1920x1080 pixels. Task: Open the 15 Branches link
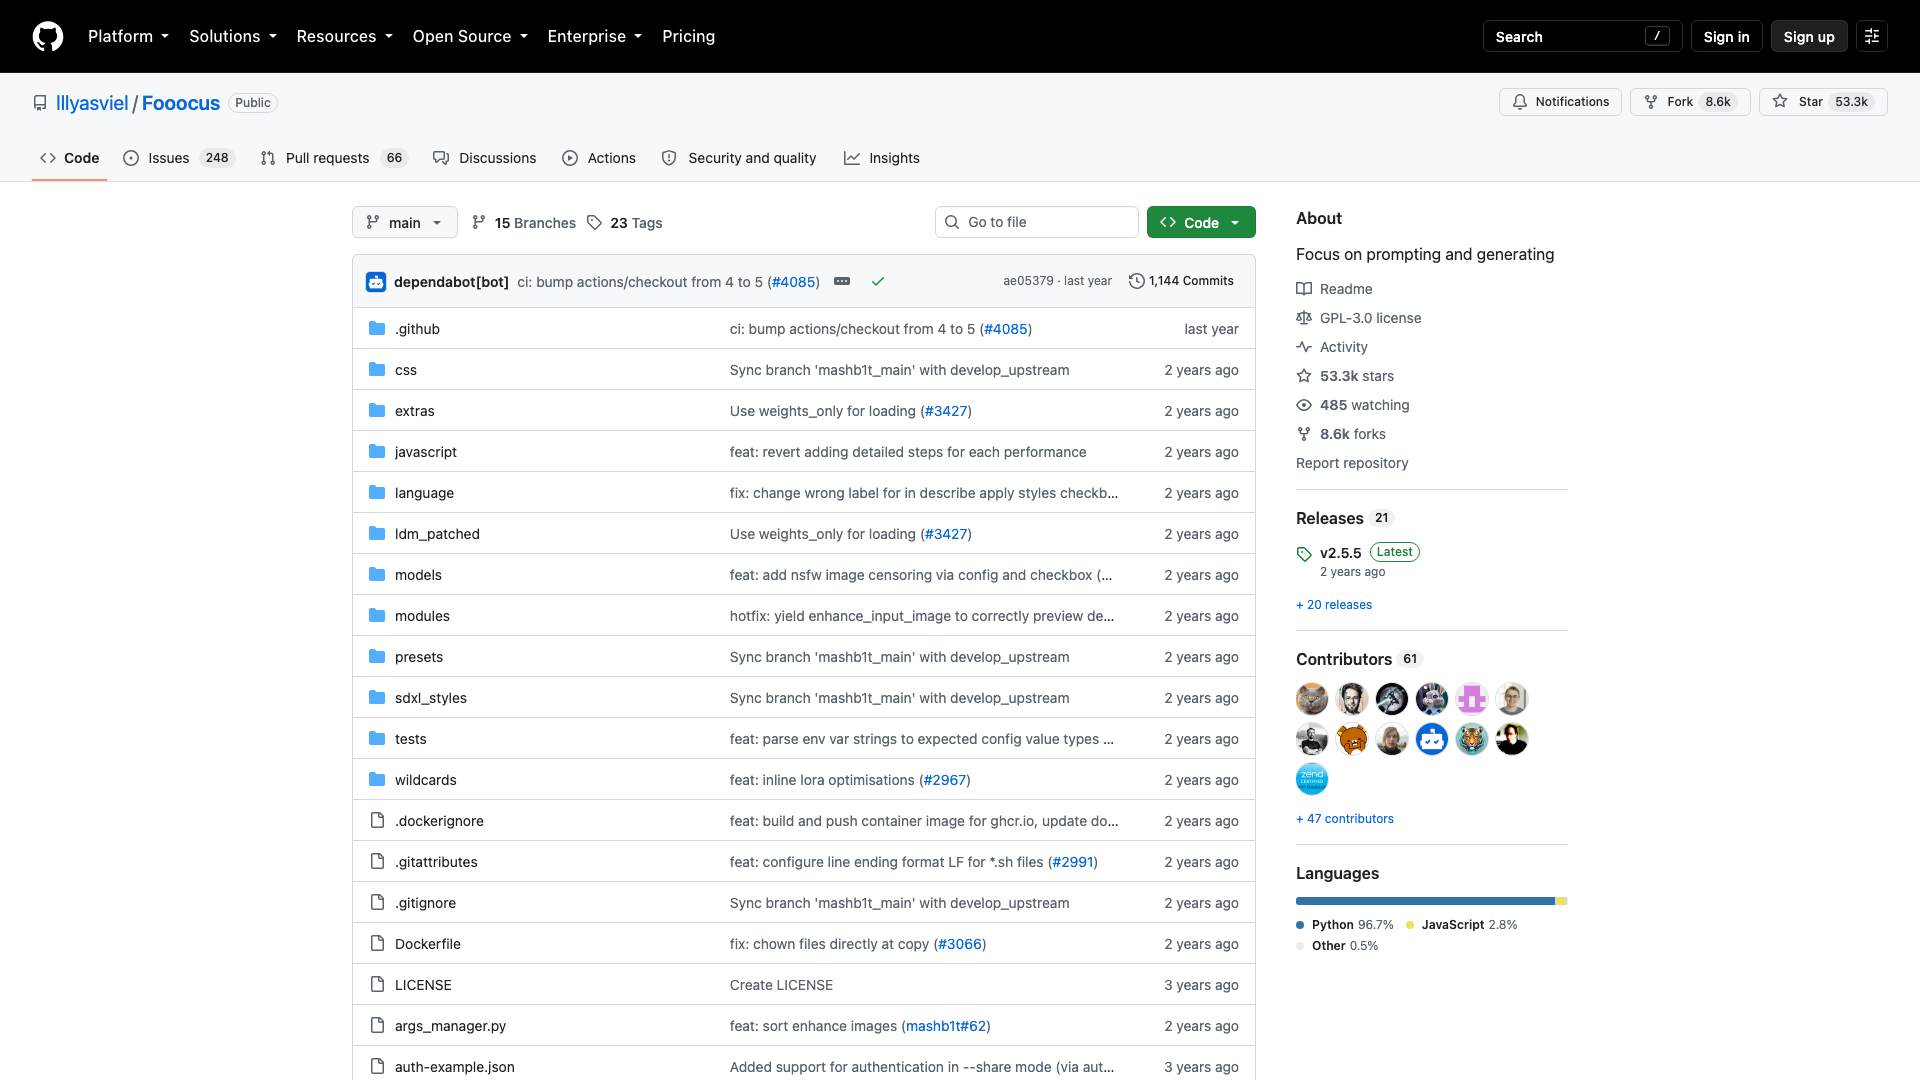(x=524, y=222)
